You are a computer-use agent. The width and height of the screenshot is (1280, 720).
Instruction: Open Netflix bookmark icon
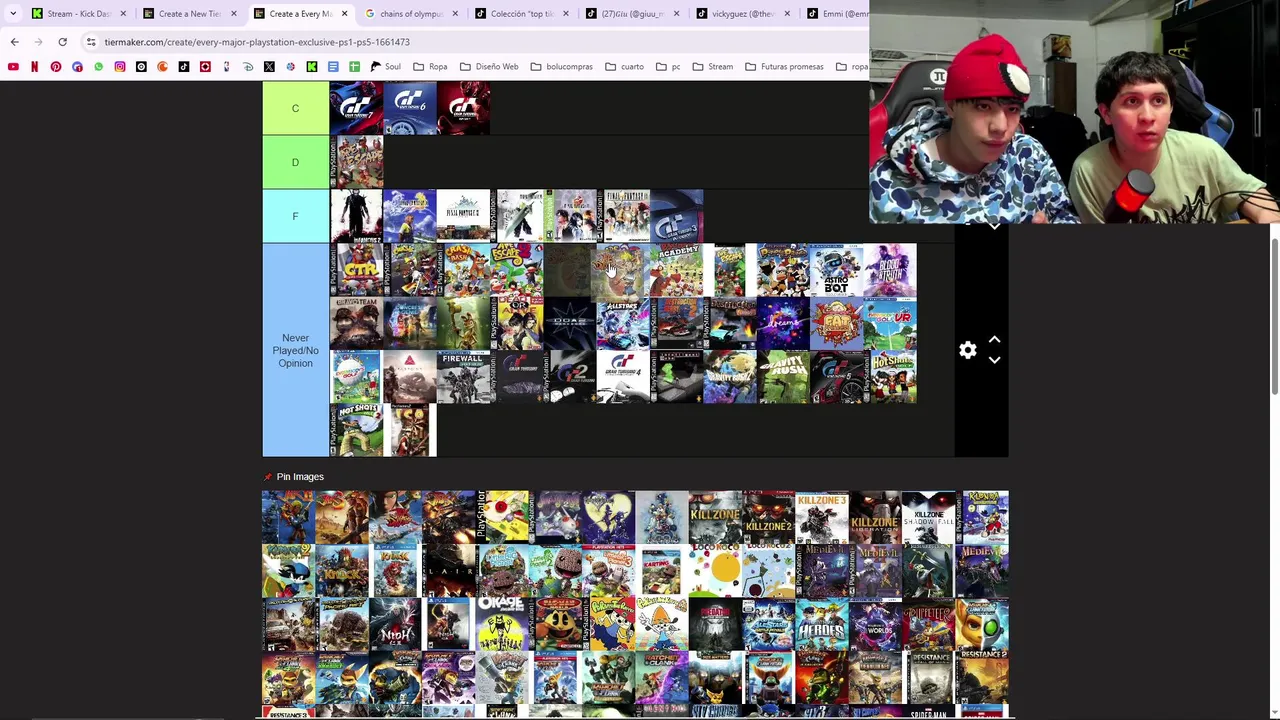click(34, 67)
